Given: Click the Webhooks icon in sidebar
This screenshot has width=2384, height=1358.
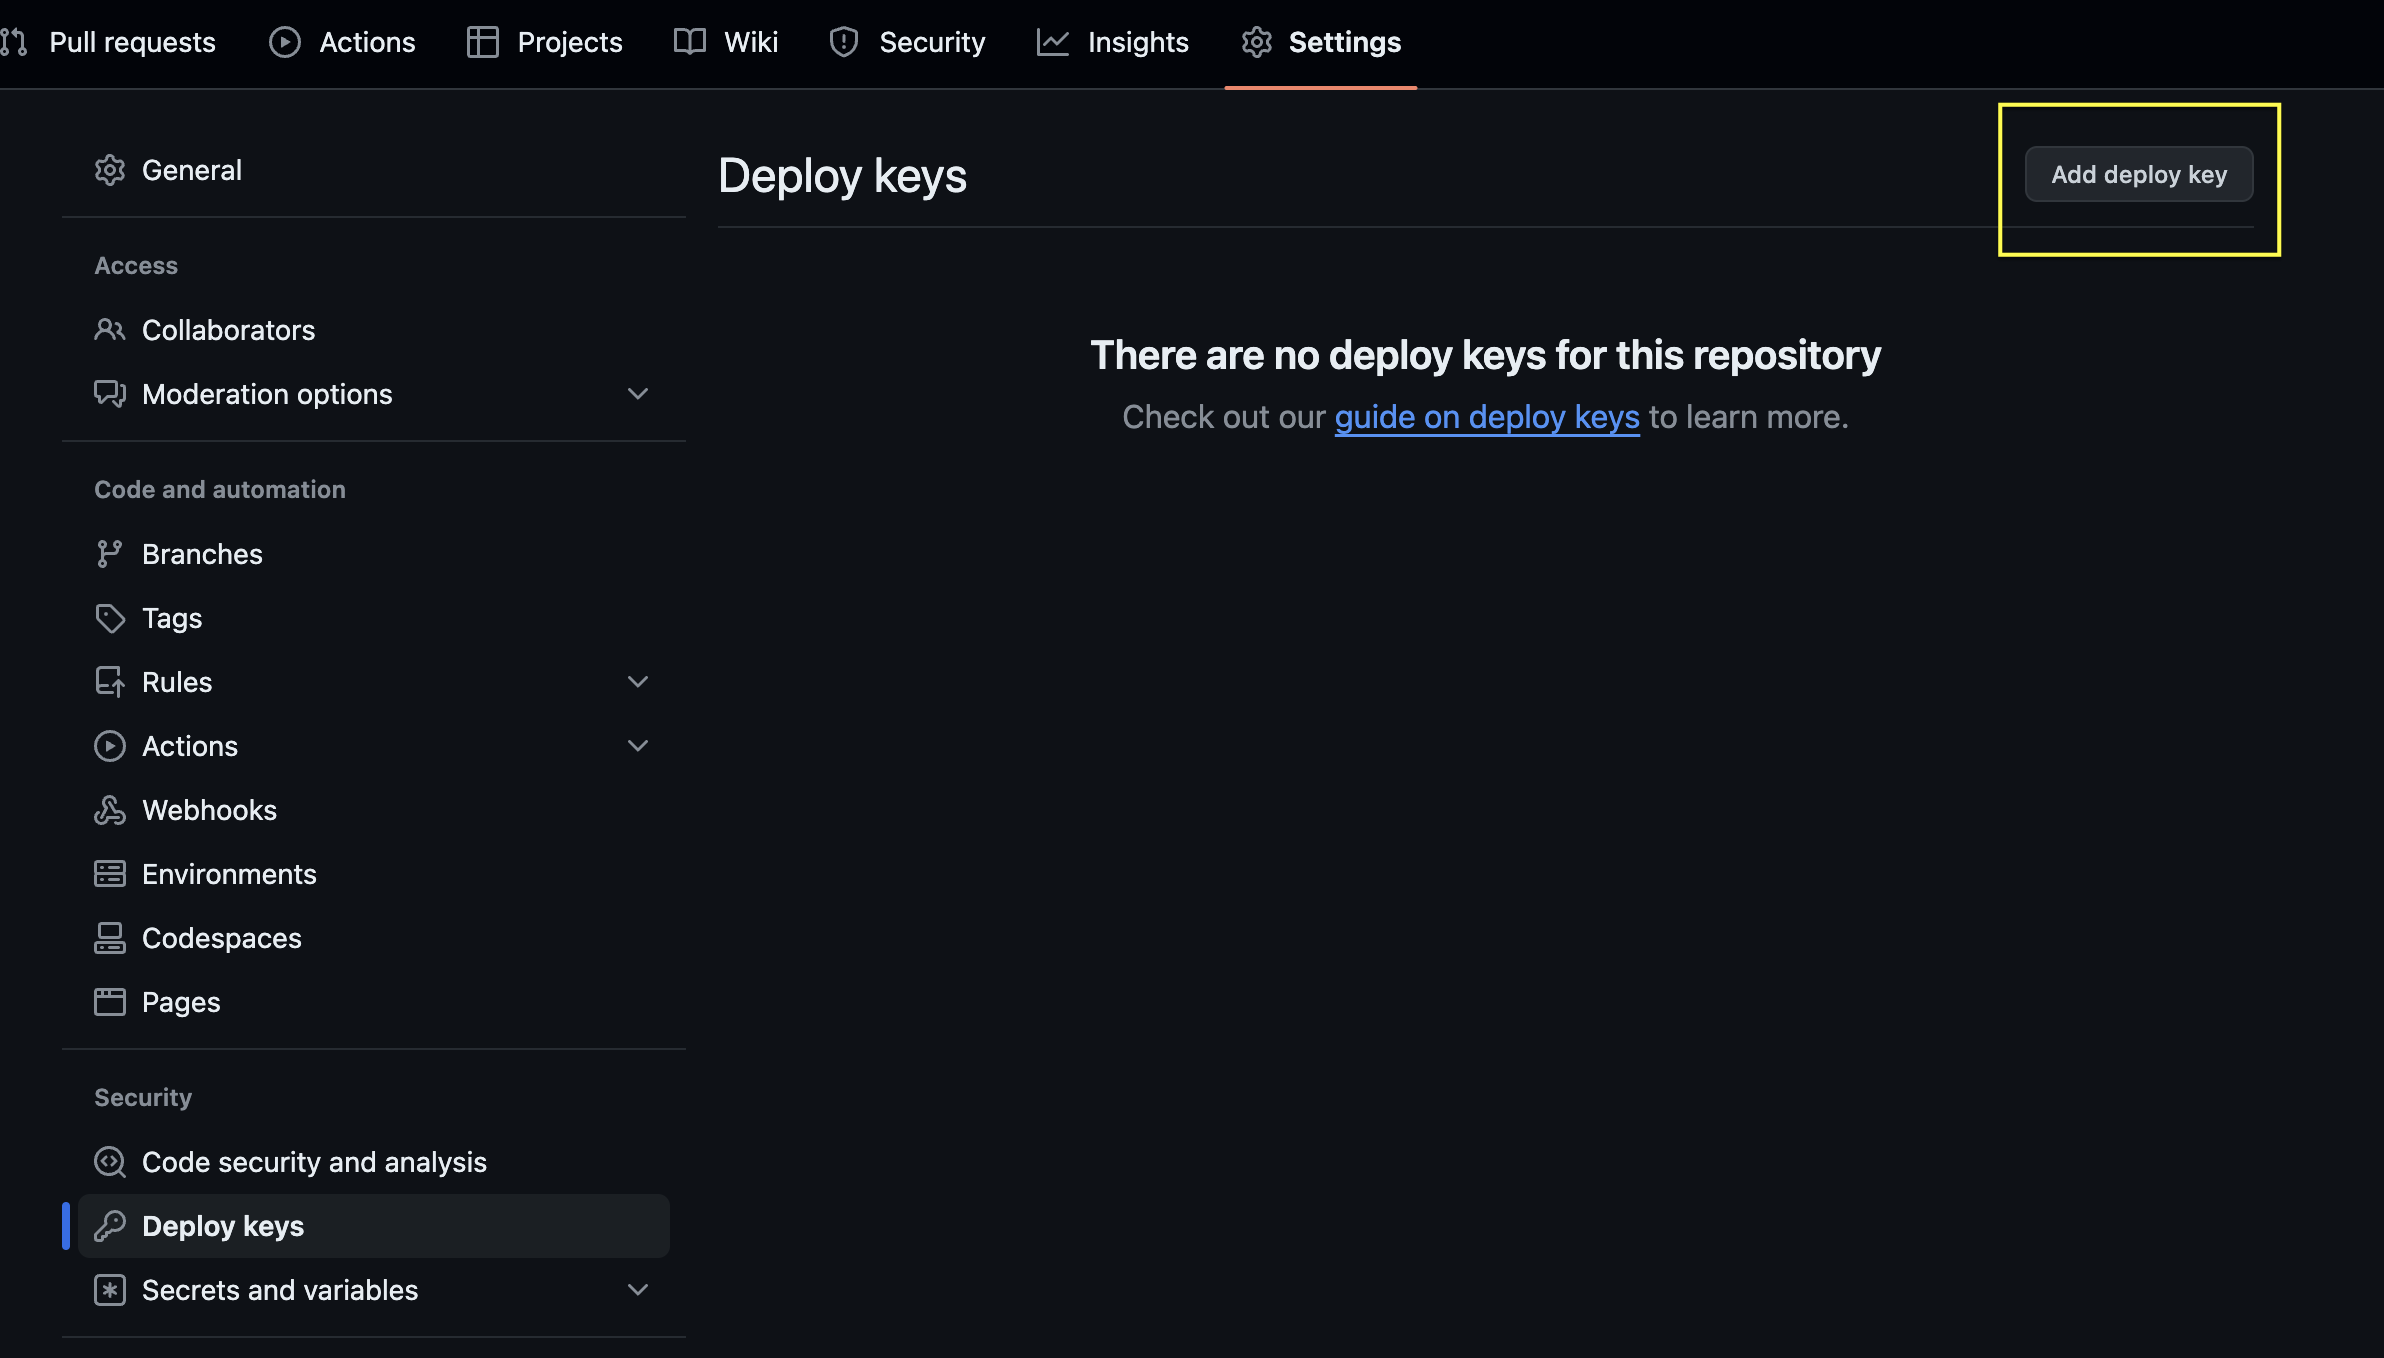Looking at the screenshot, I should 109,810.
